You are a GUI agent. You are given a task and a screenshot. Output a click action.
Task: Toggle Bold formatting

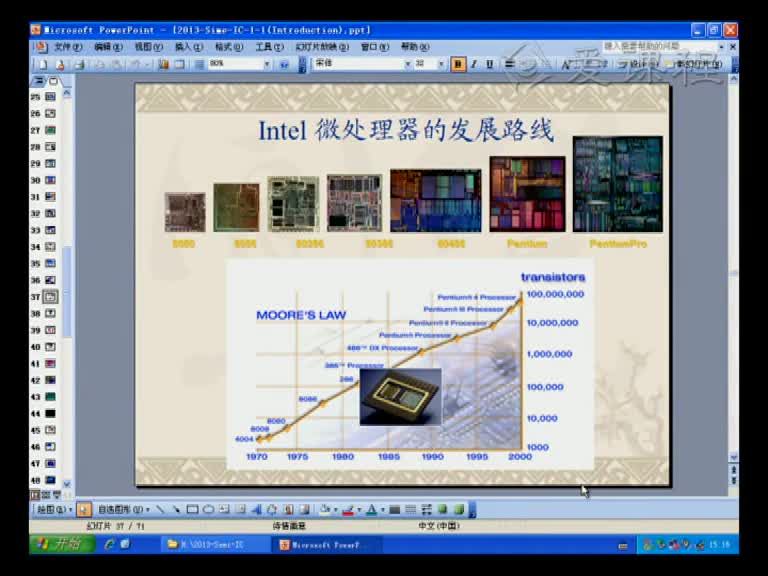[x=458, y=64]
